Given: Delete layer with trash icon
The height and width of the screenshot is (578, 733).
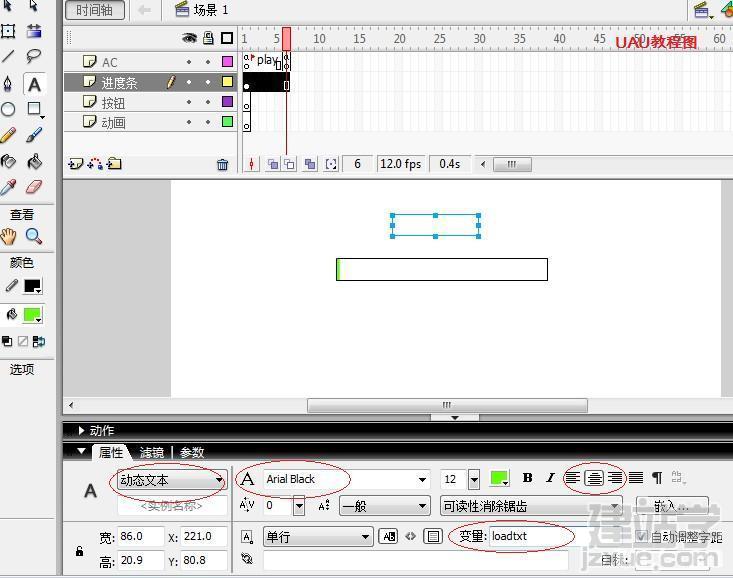Looking at the screenshot, I should 223,164.
